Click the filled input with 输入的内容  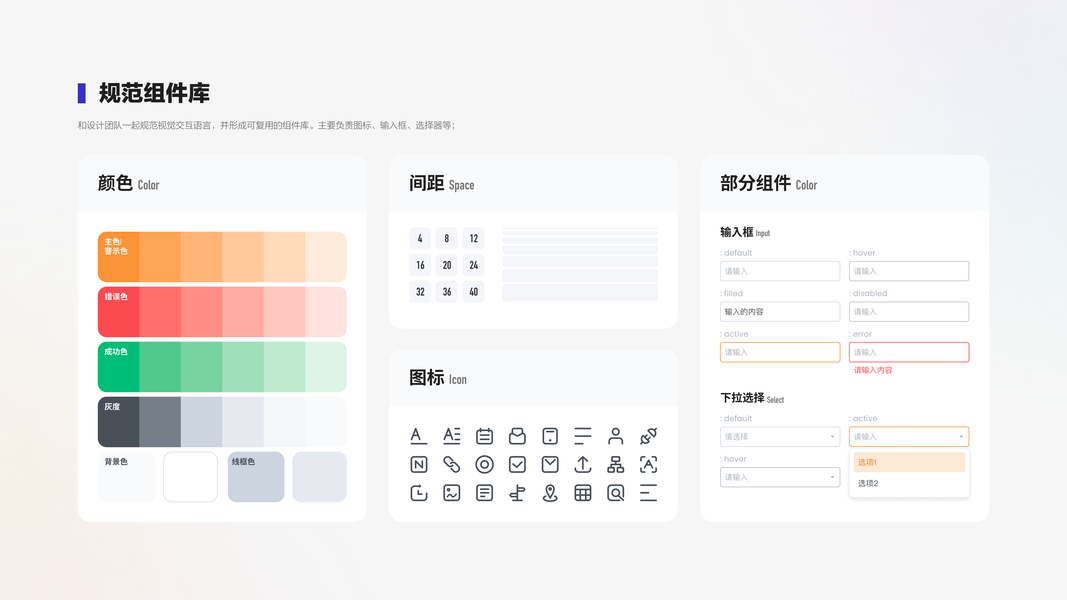(x=780, y=312)
